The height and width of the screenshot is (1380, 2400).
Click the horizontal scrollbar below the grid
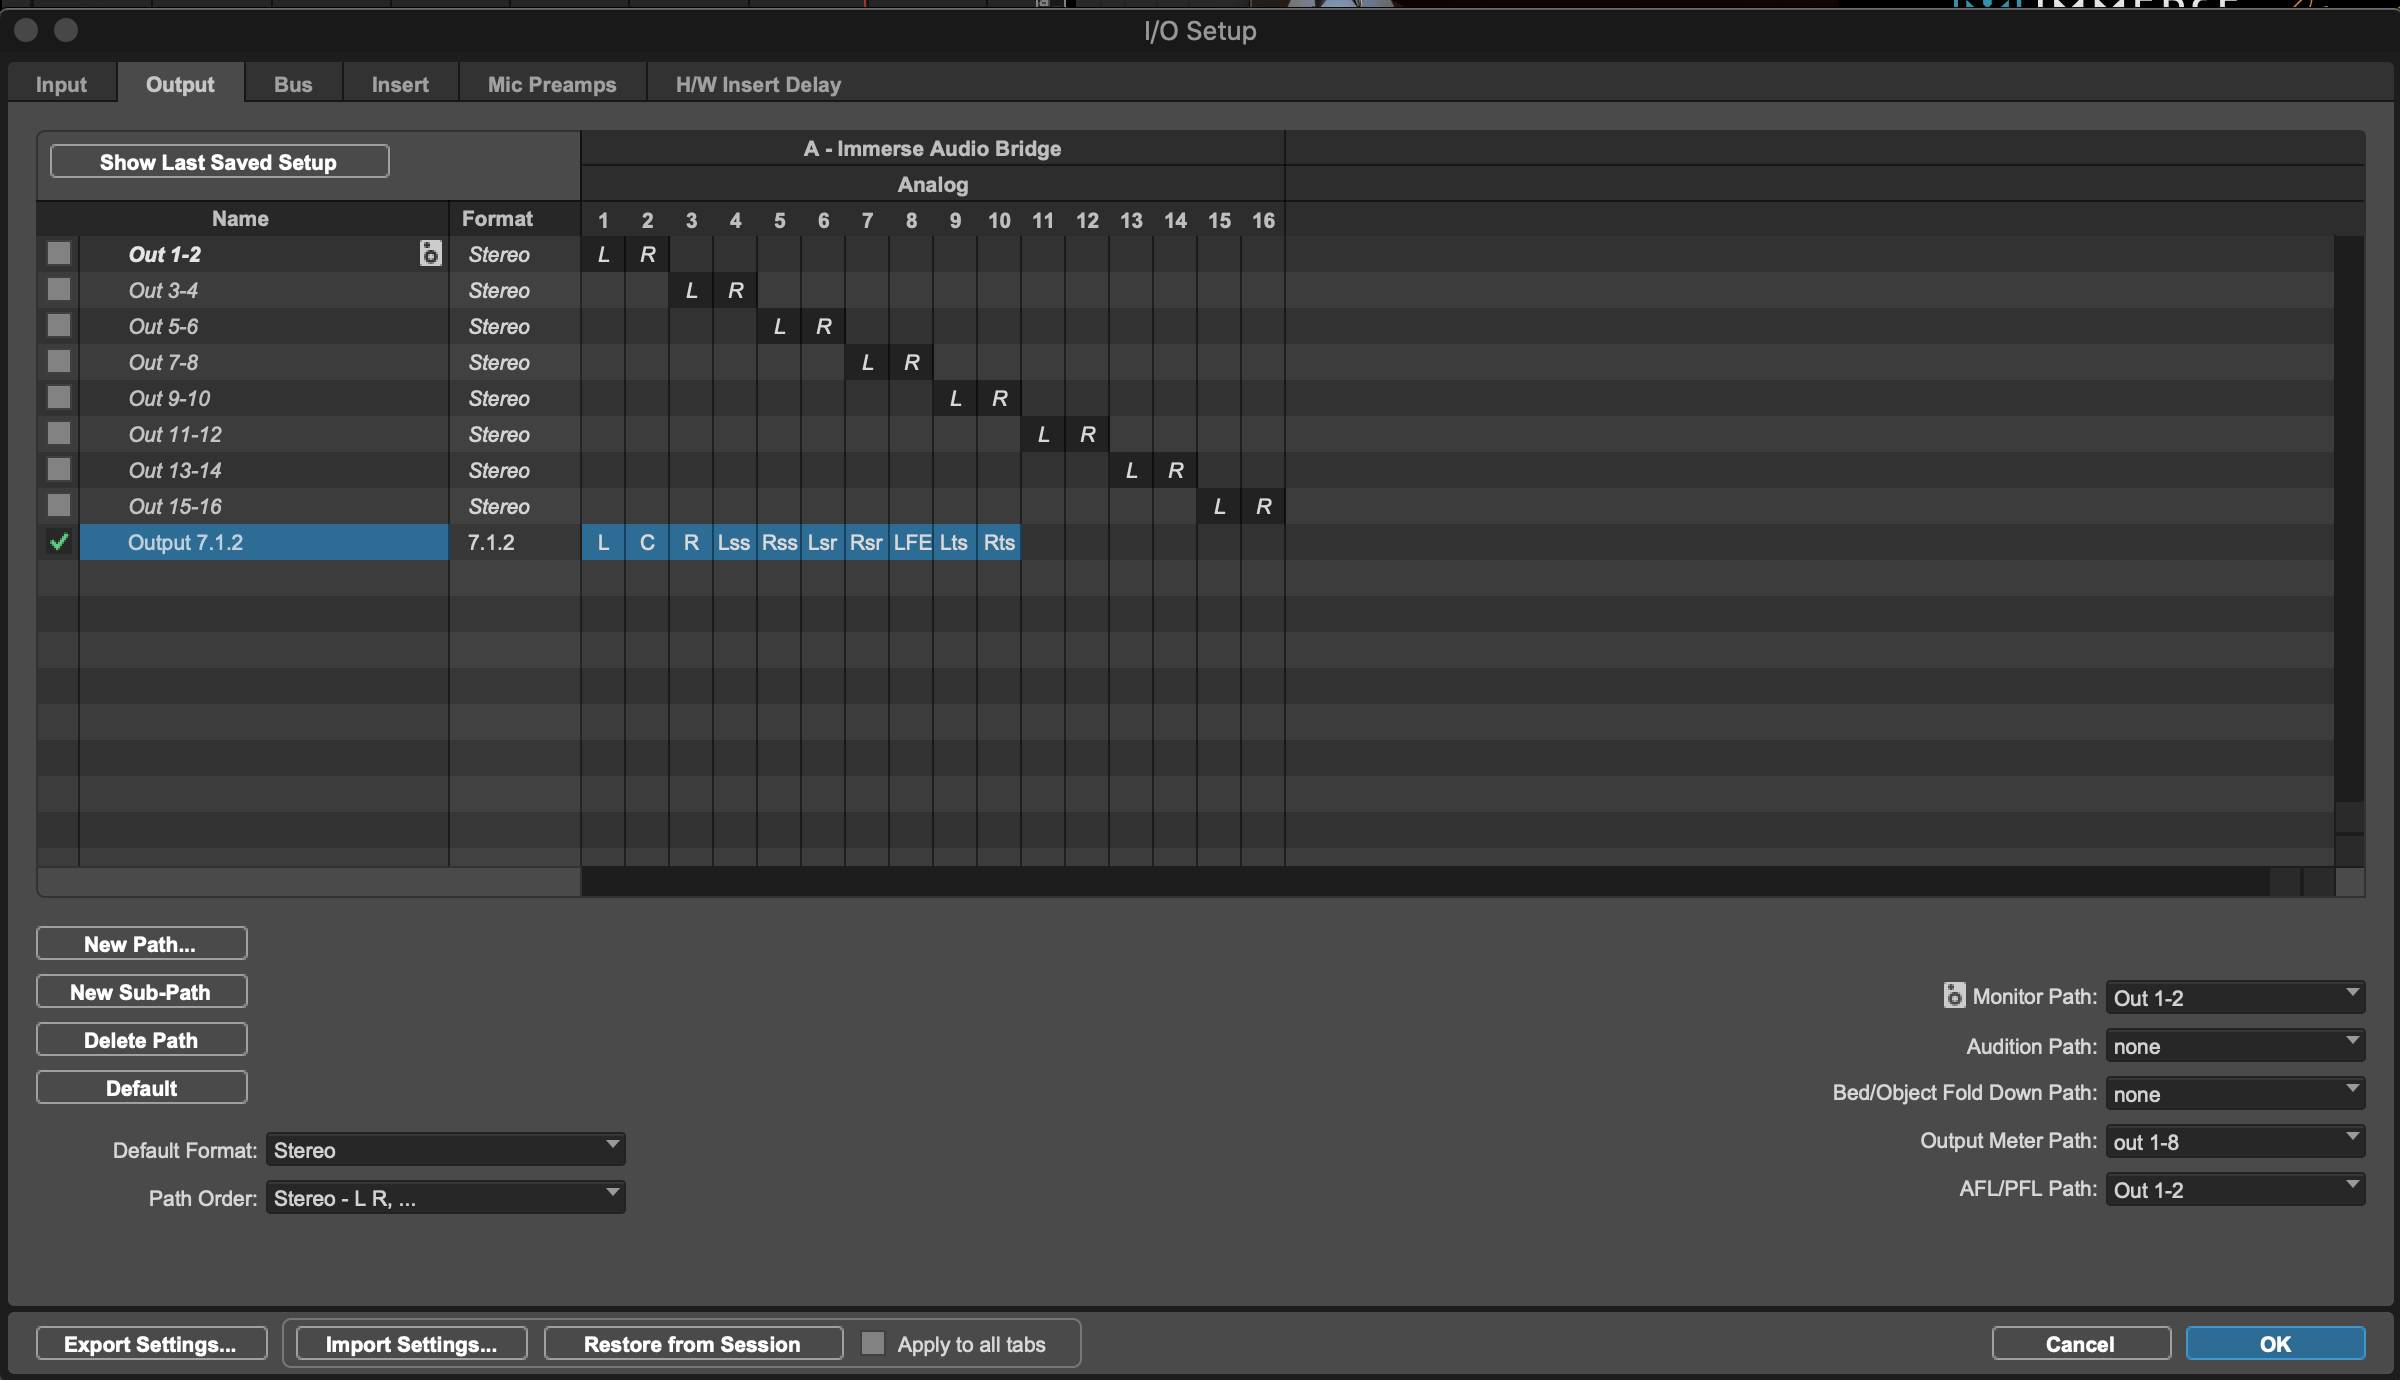[x=1420, y=882]
